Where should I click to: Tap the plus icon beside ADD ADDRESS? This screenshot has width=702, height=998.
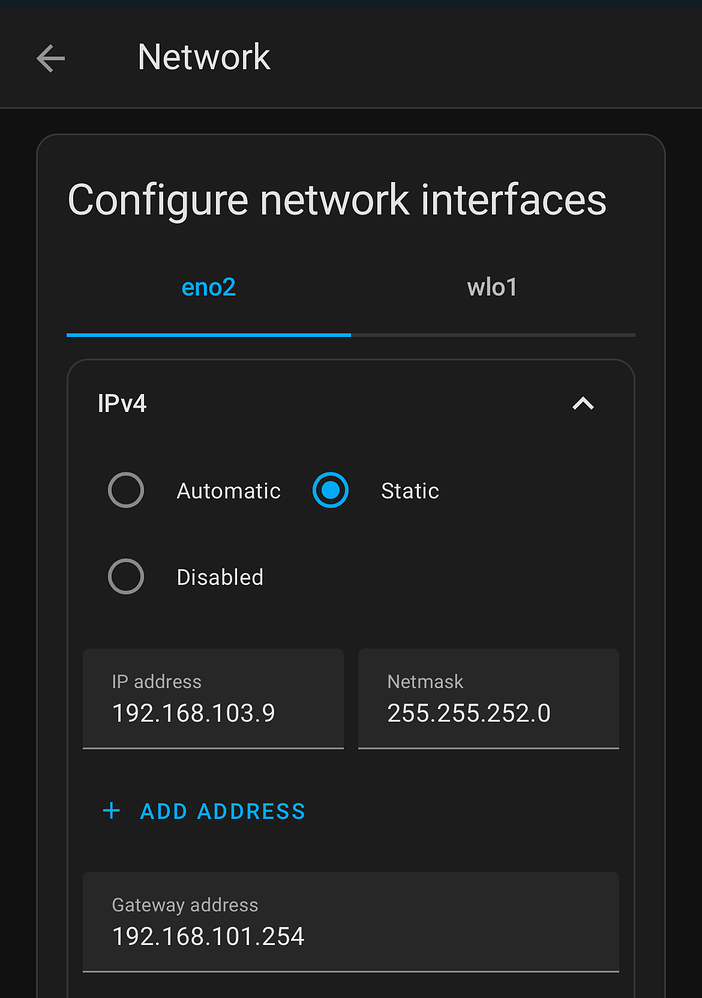coord(111,811)
